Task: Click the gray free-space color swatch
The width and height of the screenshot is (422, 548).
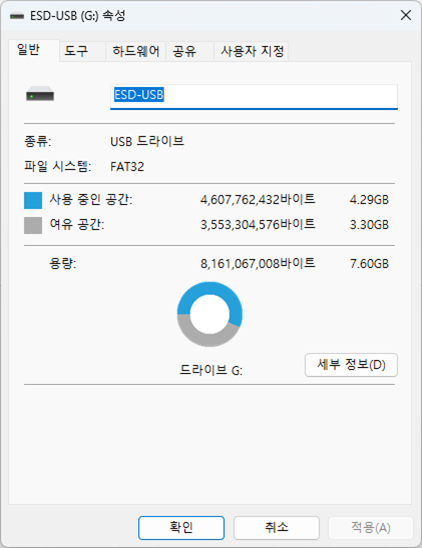Action: tap(33, 225)
